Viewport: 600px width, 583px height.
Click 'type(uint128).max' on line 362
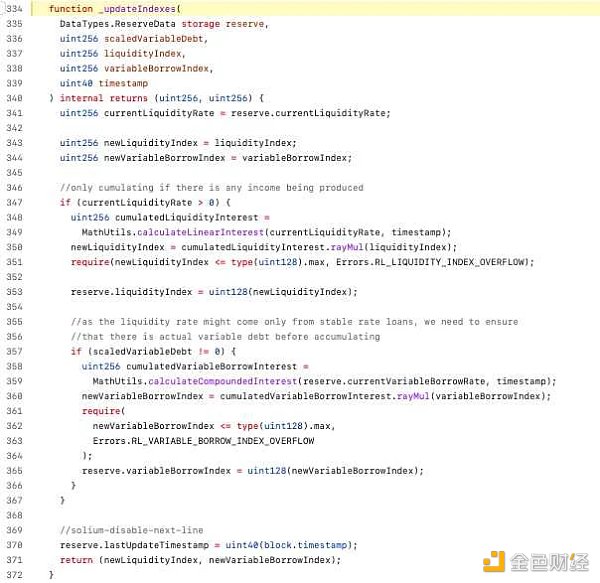tap(283, 426)
